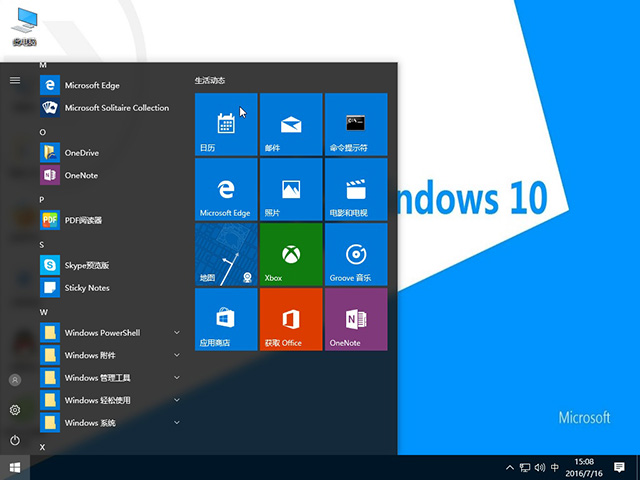Screen dimensions: 640x480
Task: Click the Power button icon in Start menu
Action: click(15, 440)
